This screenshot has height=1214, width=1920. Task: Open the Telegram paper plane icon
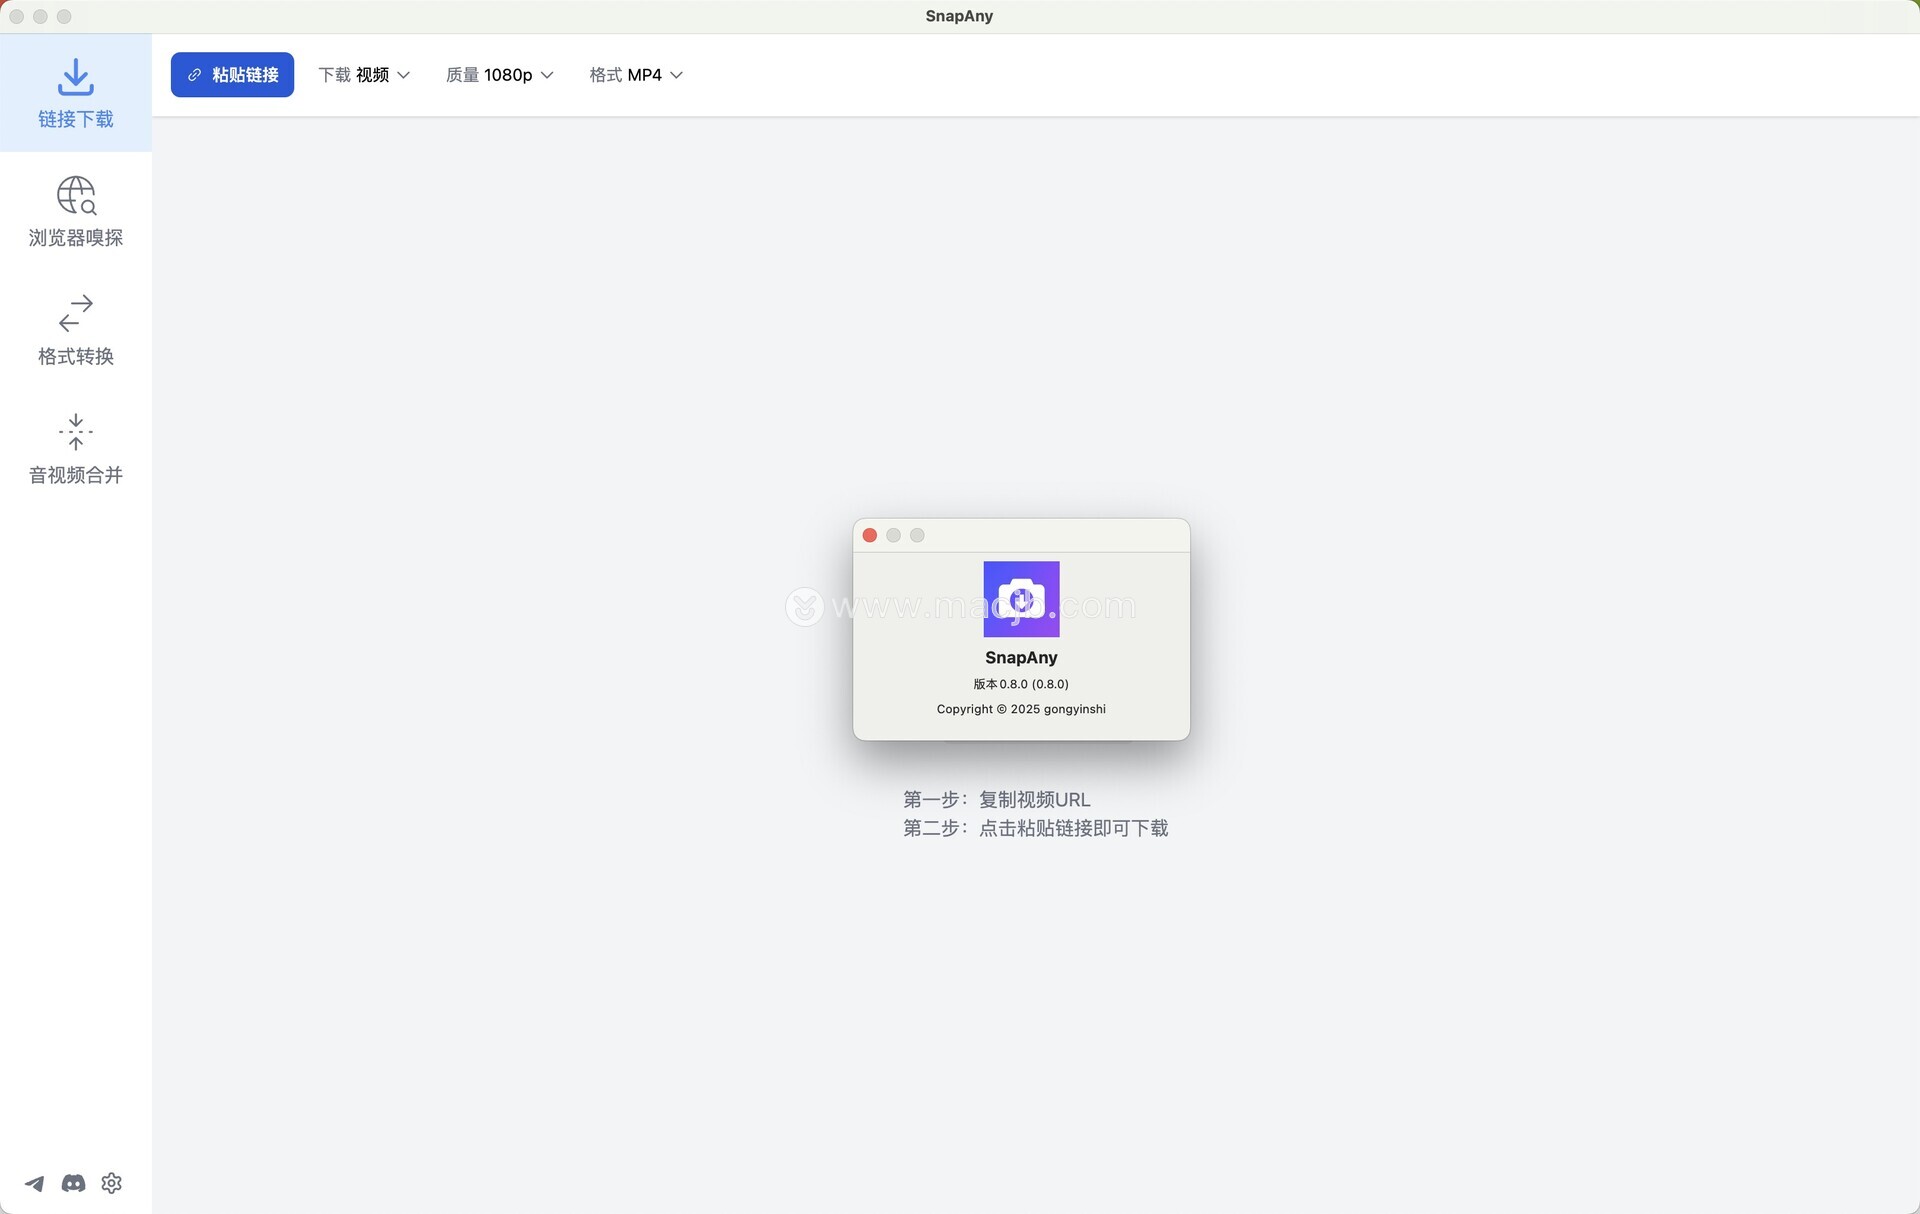tap(35, 1183)
